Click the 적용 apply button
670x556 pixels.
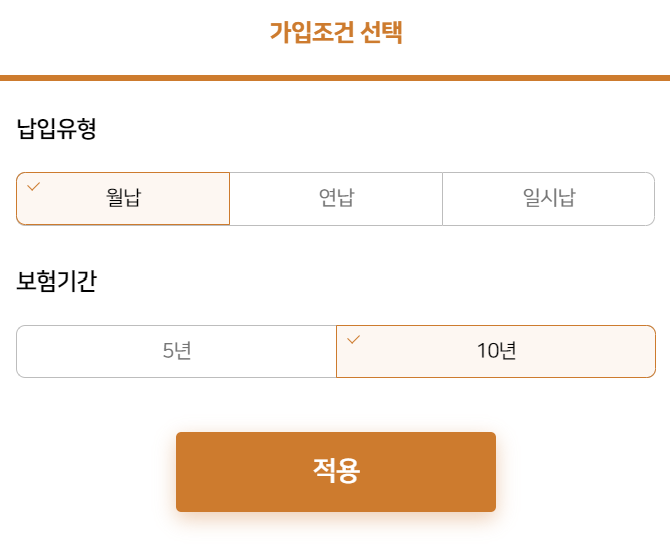pos(336,472)
